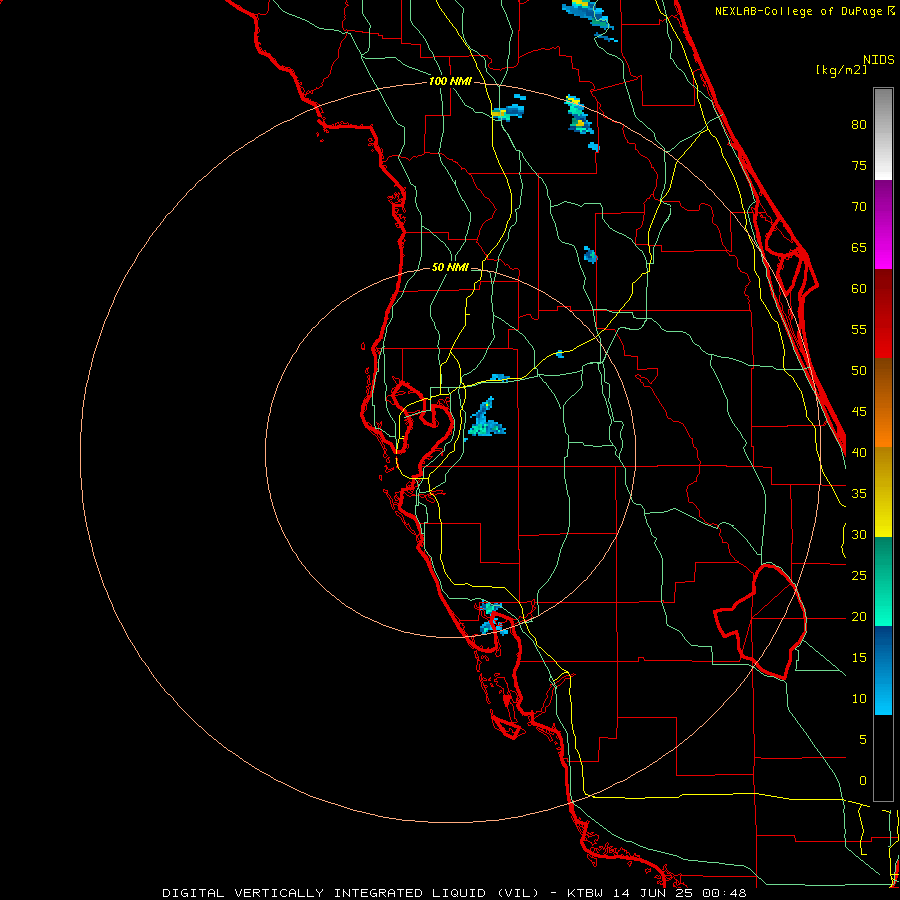Click the 80 value on the color scale
900x900 pixels.
(859, 125)
